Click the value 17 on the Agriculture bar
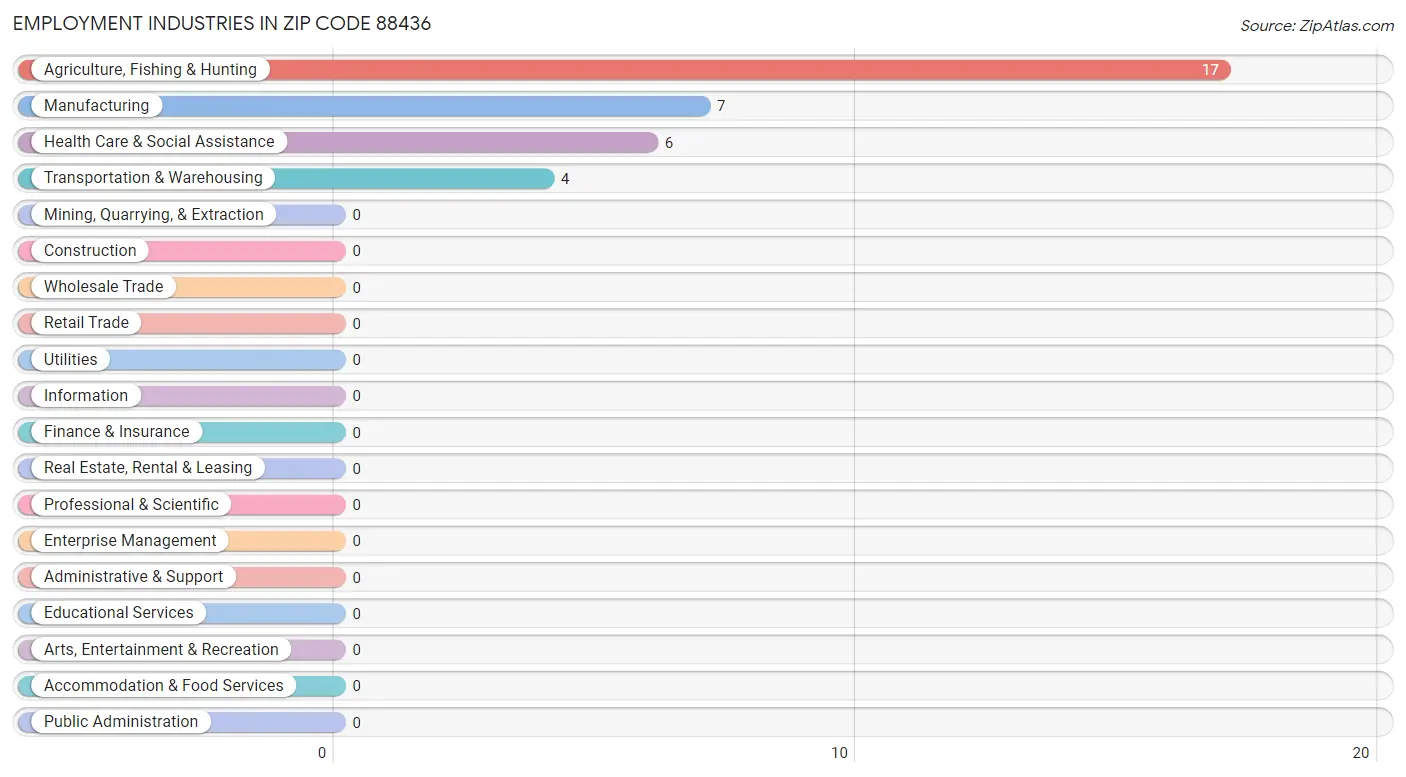Screen dimensions: 1406x777 click(1210, 70)
